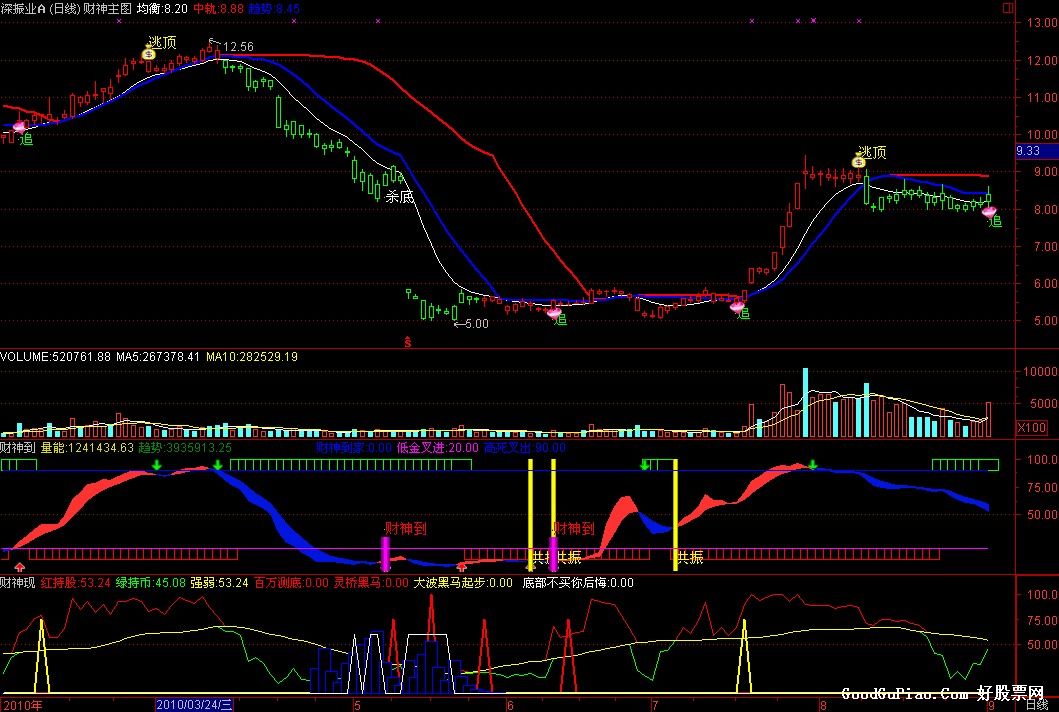
Task: Click the 量能:1241434.63 readout
Action: [87, 447]
